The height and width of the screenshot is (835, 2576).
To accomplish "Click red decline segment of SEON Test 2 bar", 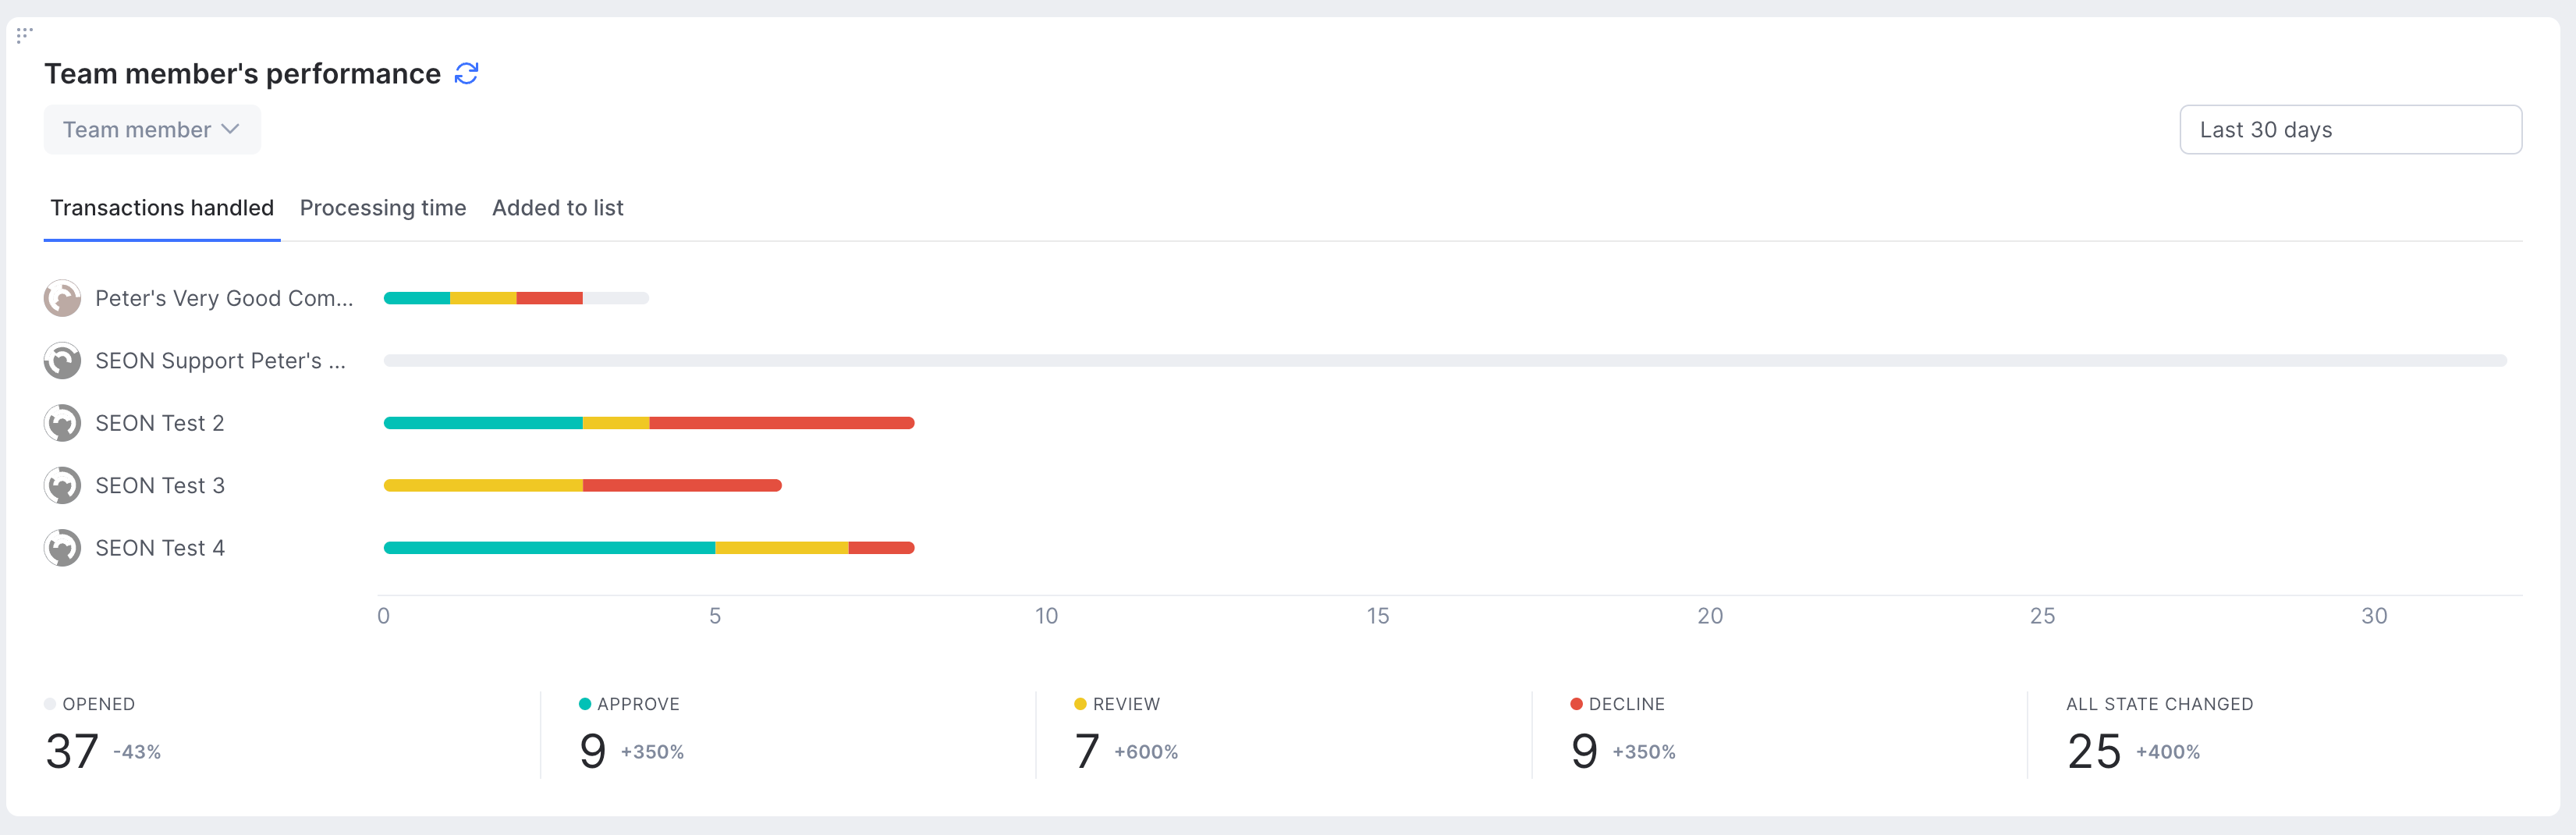I will [782, 423].
